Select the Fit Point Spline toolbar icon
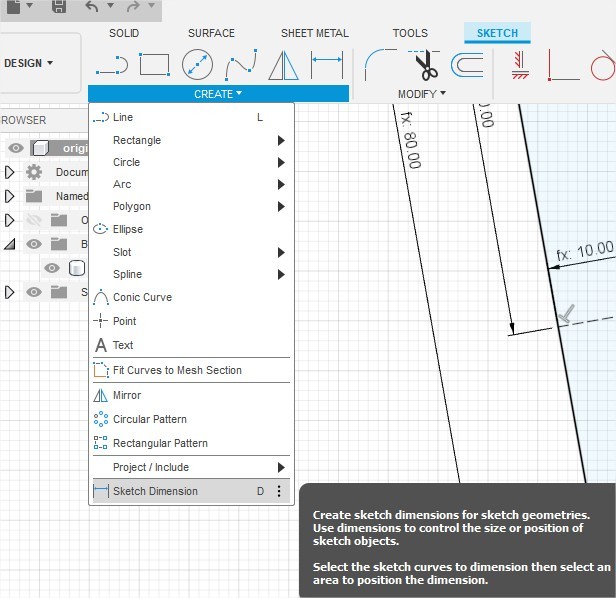The height and width of the screenshot is (598, 616). tap(241, 64)
